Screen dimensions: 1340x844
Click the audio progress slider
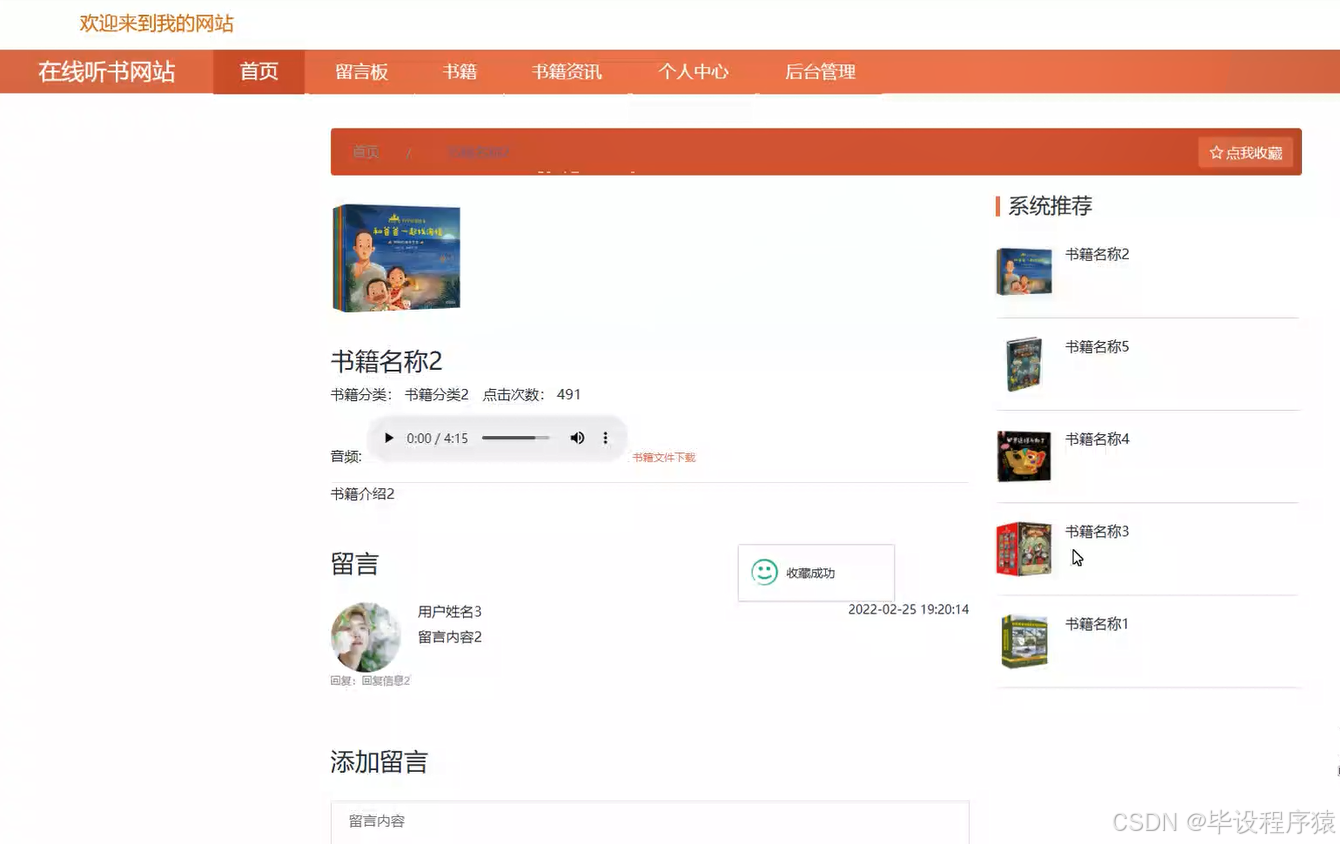[x=515, y=438]
